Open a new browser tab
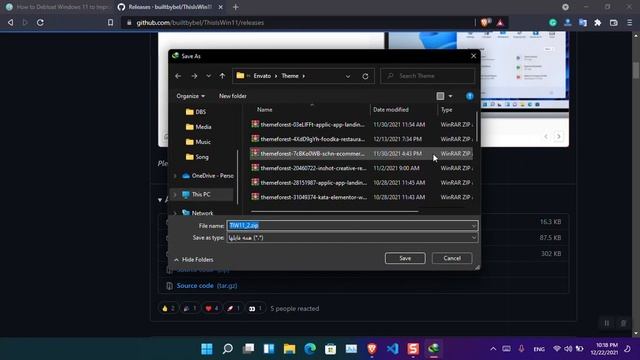Viewport: 640px width, 360px height. tap(236, 7)
